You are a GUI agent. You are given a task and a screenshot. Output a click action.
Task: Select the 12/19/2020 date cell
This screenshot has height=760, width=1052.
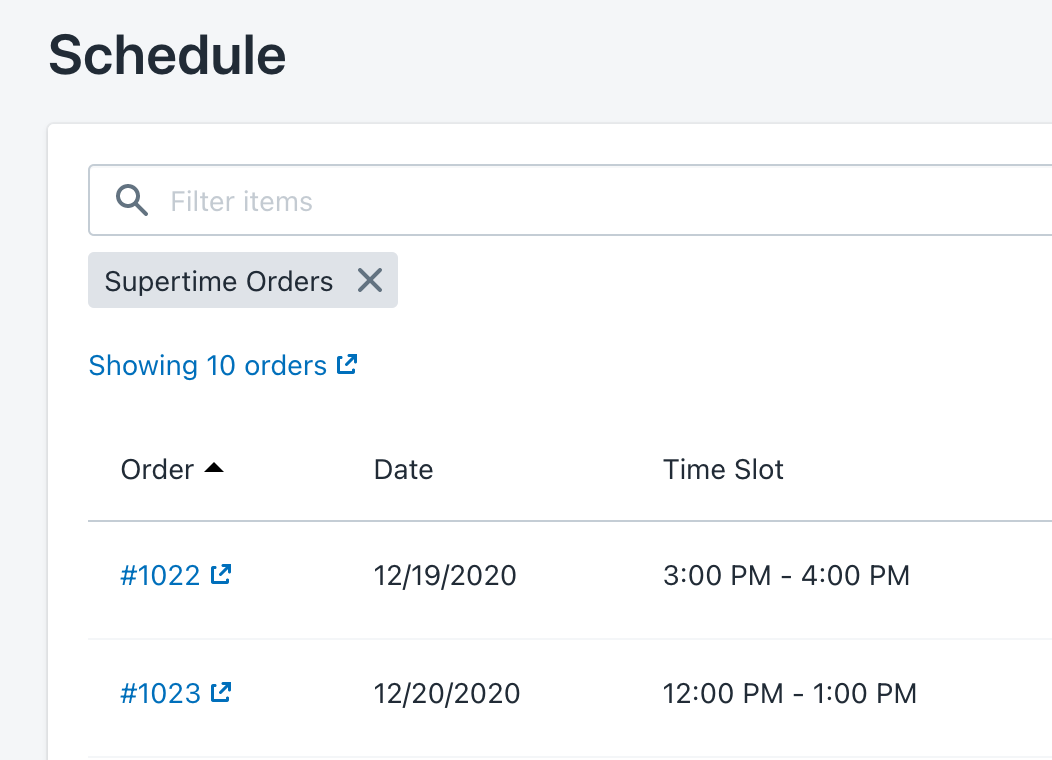(445, 576)
